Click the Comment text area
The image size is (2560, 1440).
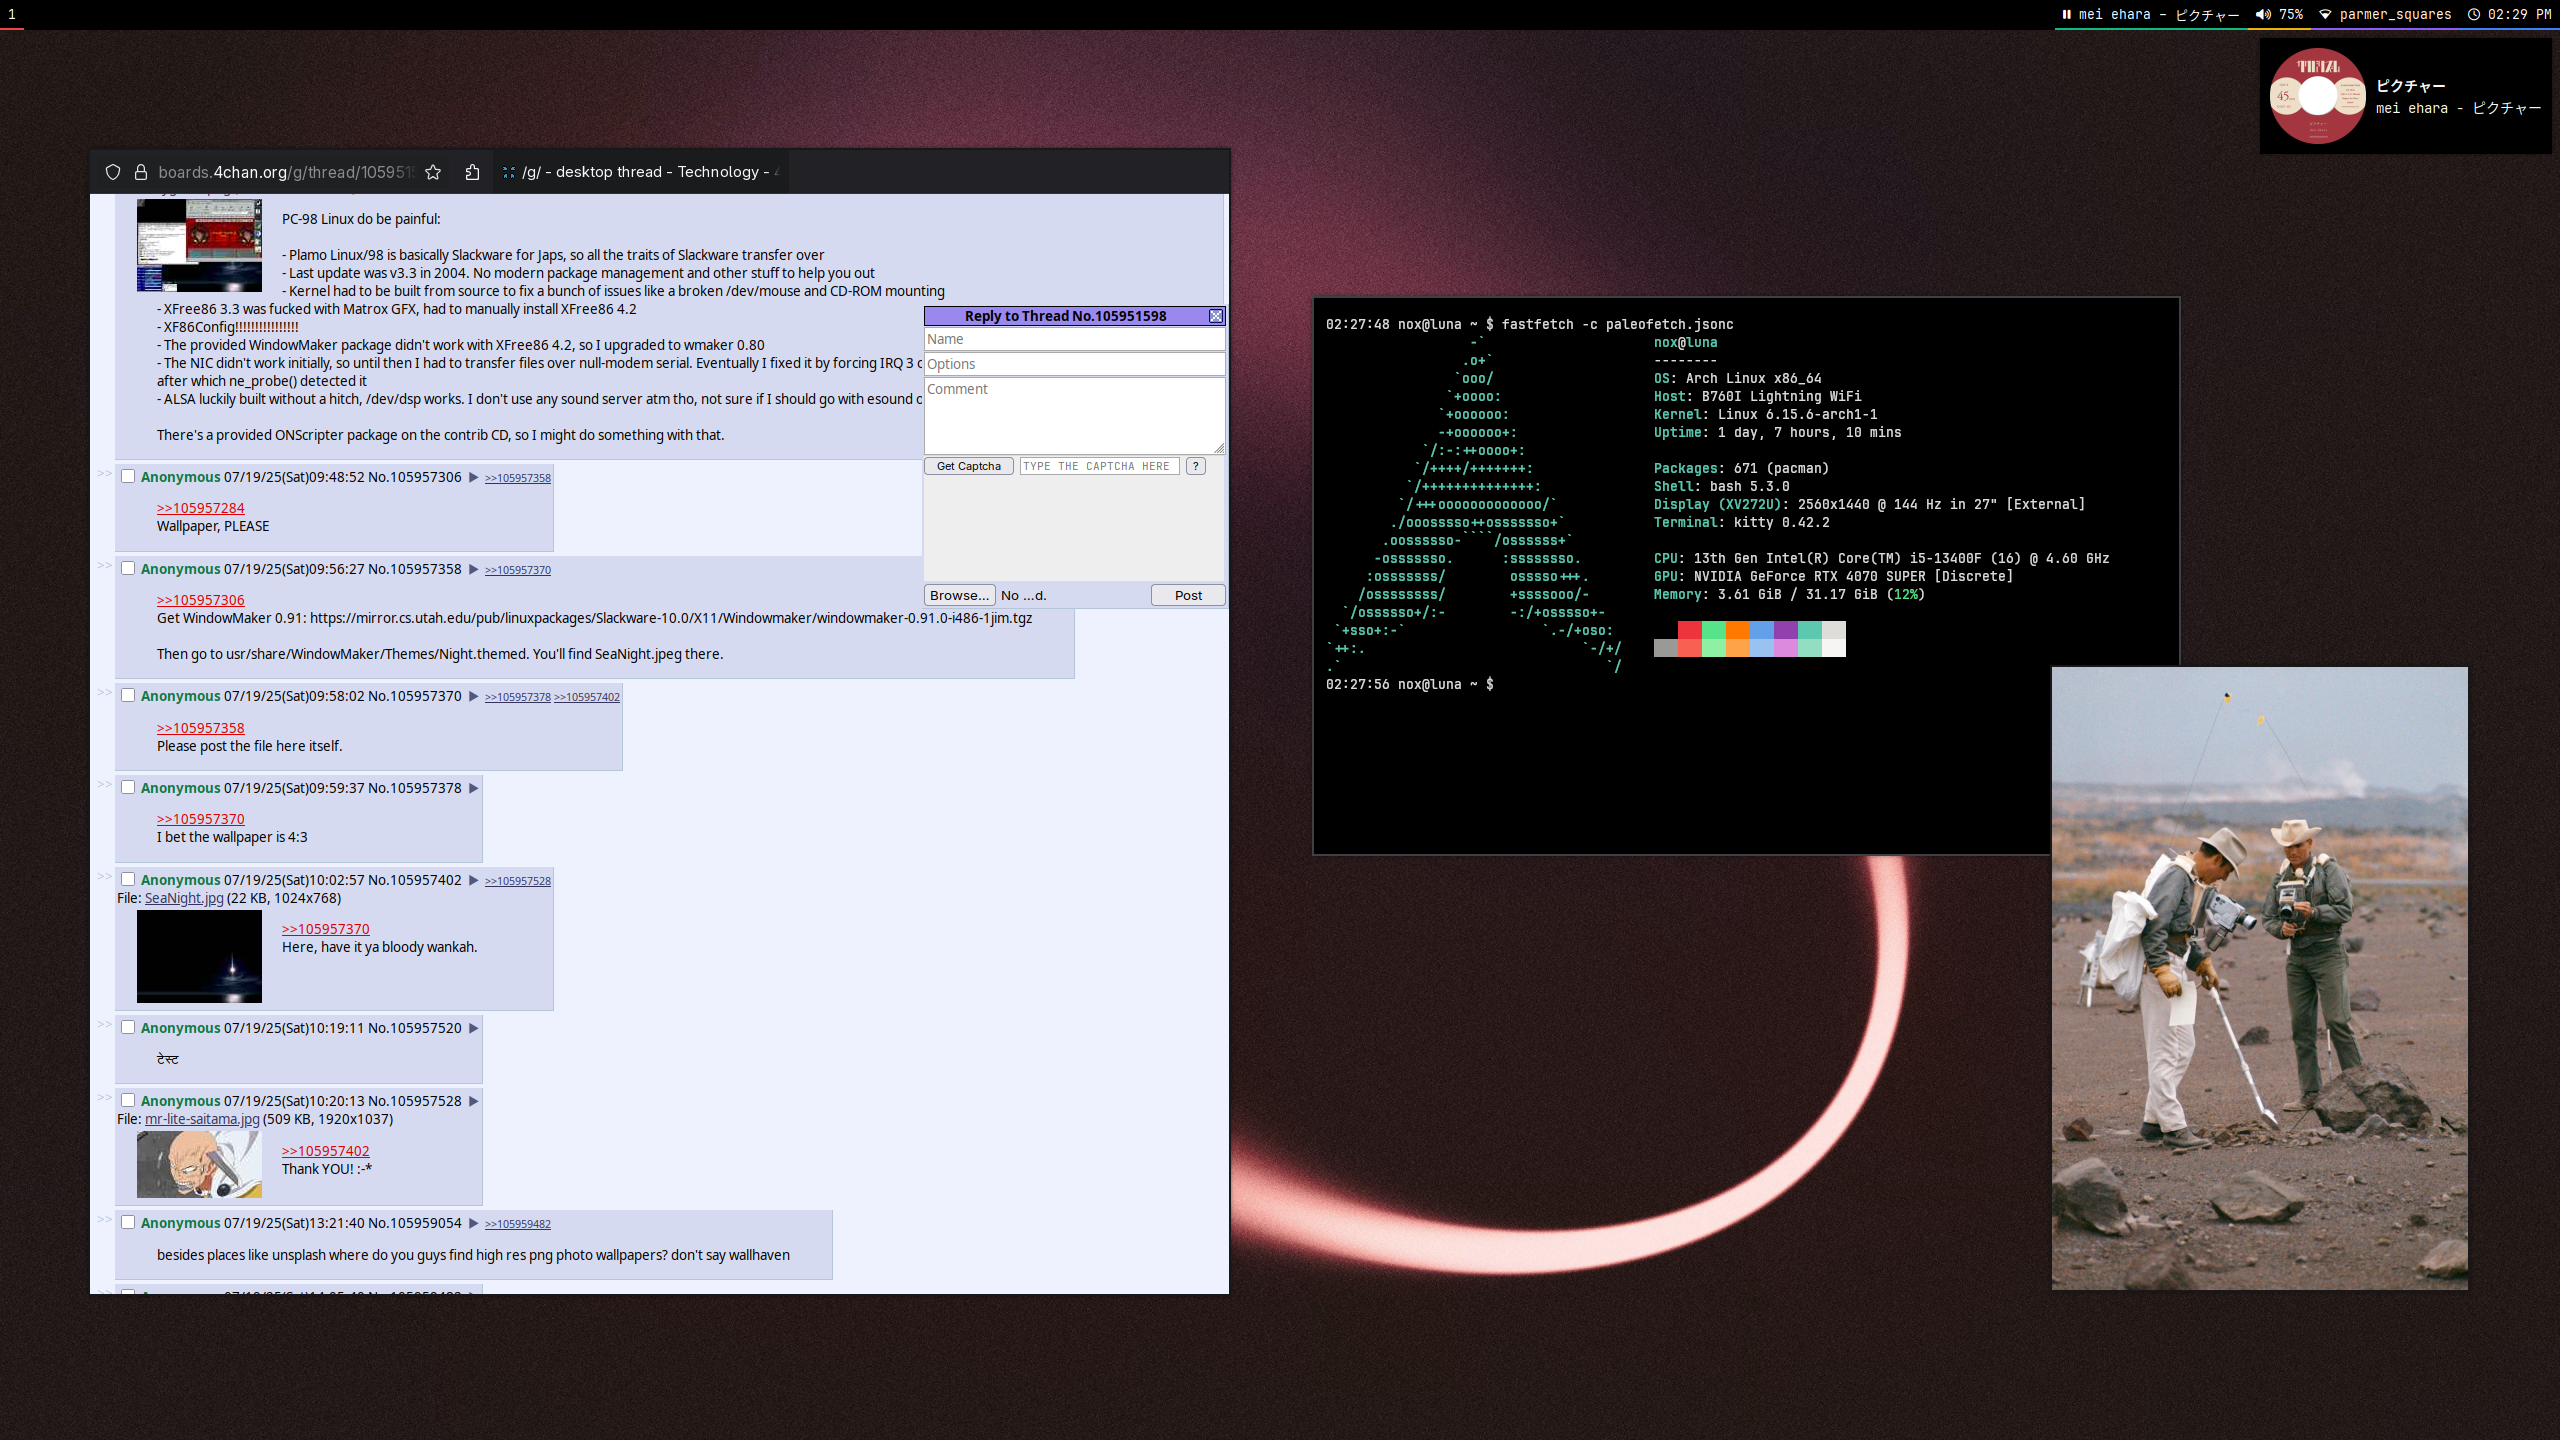pyautogui.click(x=1074, y=416)
